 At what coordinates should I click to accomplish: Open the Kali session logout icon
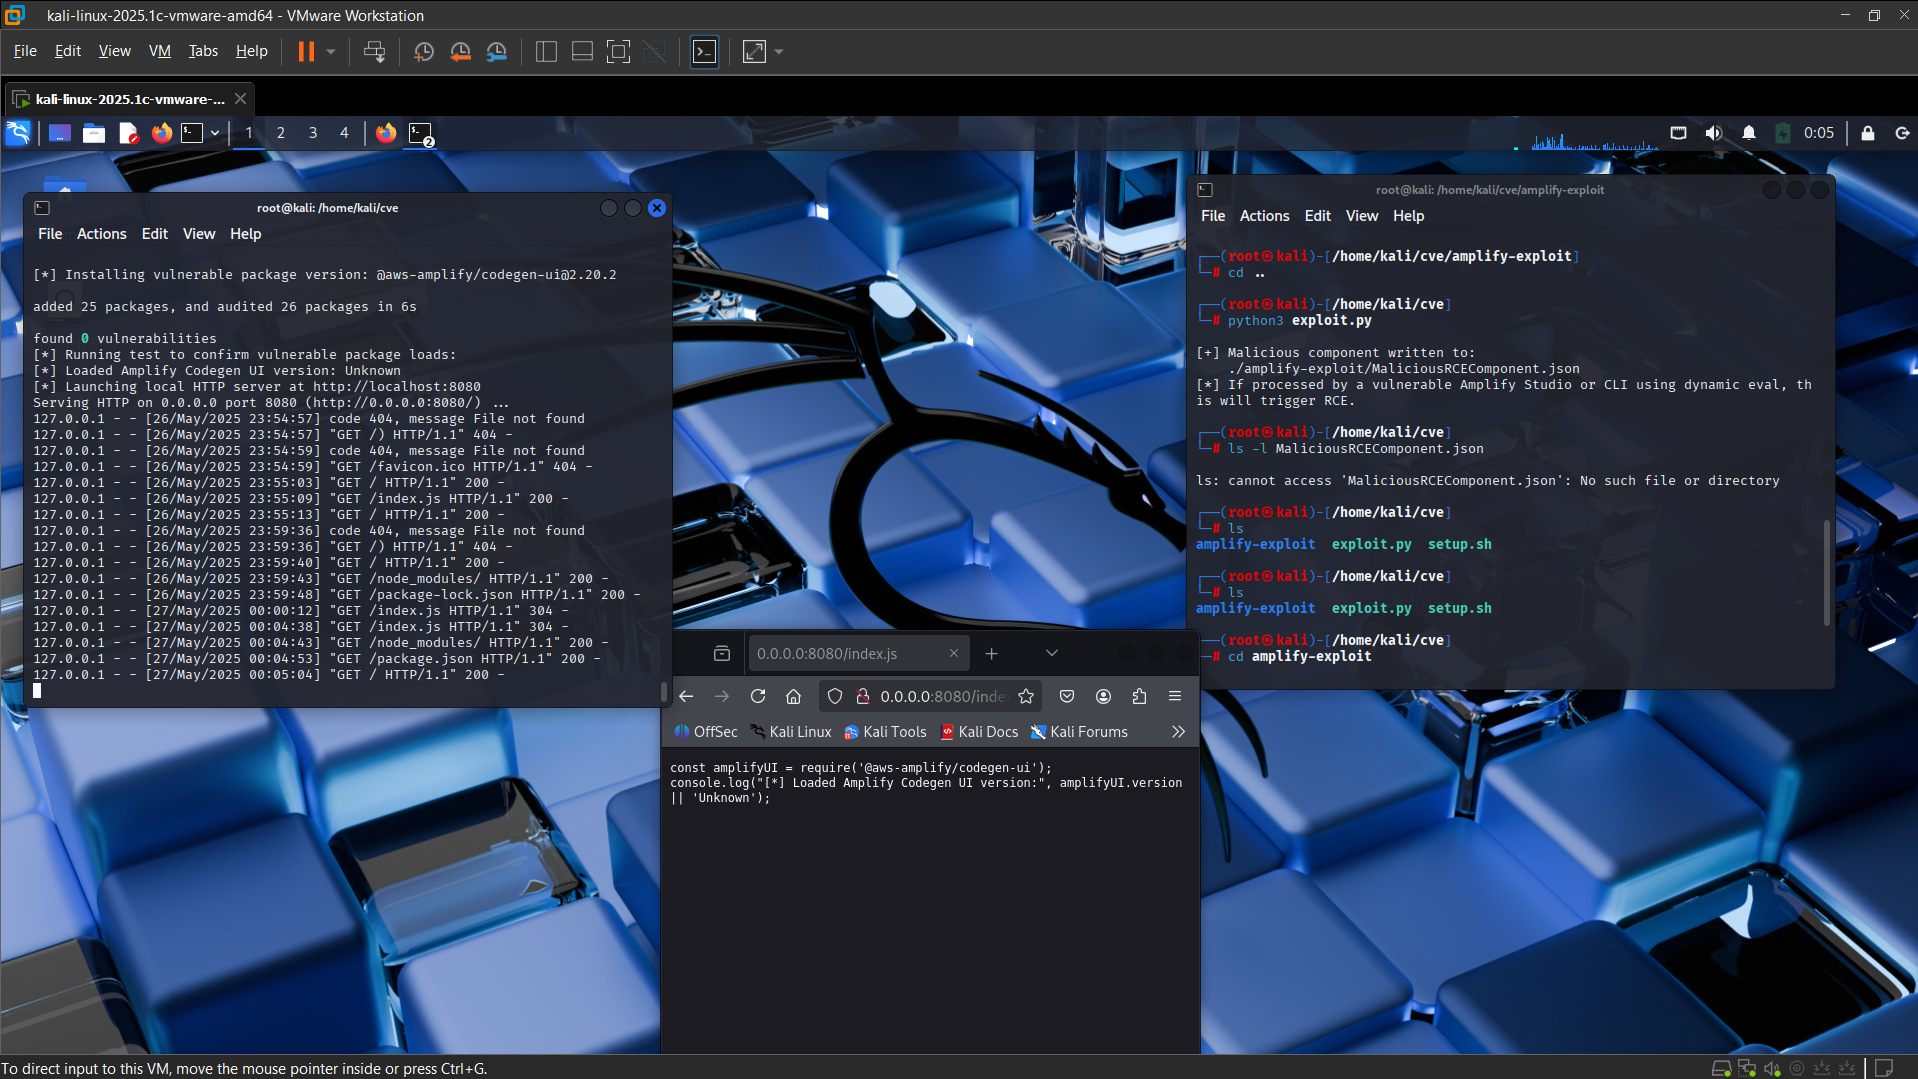click(1902, 133)
